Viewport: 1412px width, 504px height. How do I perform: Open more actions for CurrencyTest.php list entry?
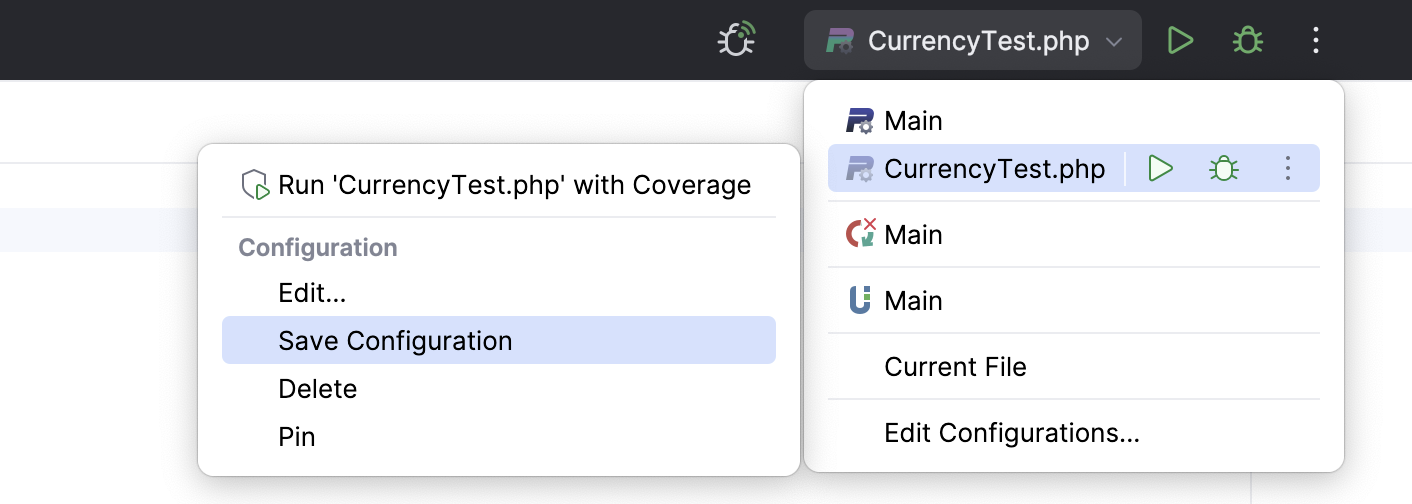(1288, 169)
